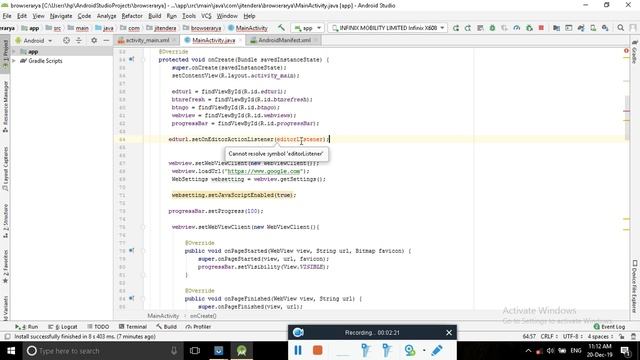Viewport: 640px width, 360px height.
Task: Toggle the Gradle tool window side tab
Action: (635, 52)
